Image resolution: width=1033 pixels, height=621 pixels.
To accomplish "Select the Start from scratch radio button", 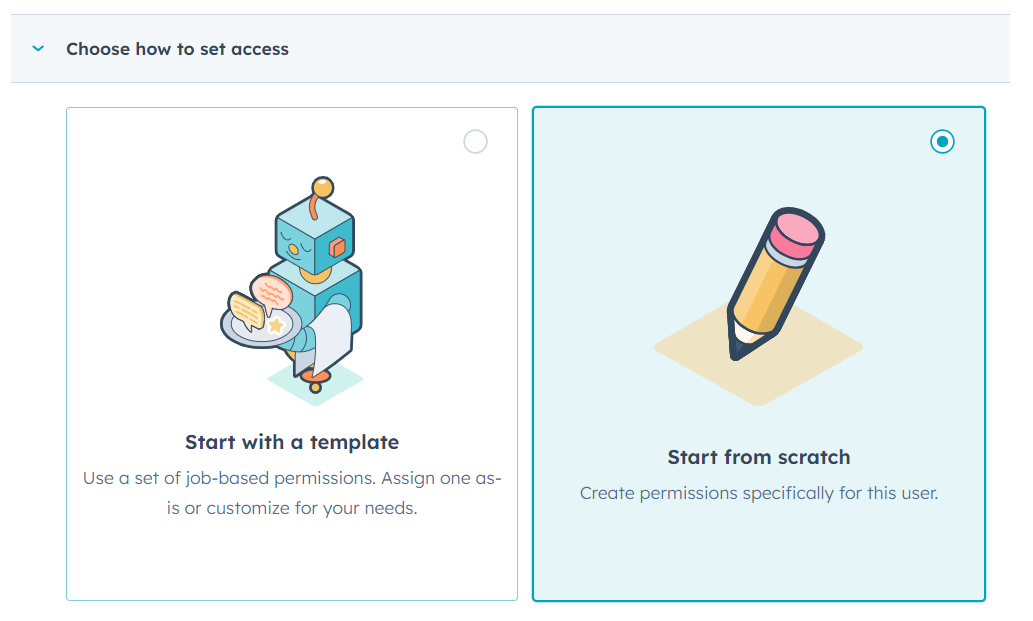I will pyautogui.click(x=942, y=142).
